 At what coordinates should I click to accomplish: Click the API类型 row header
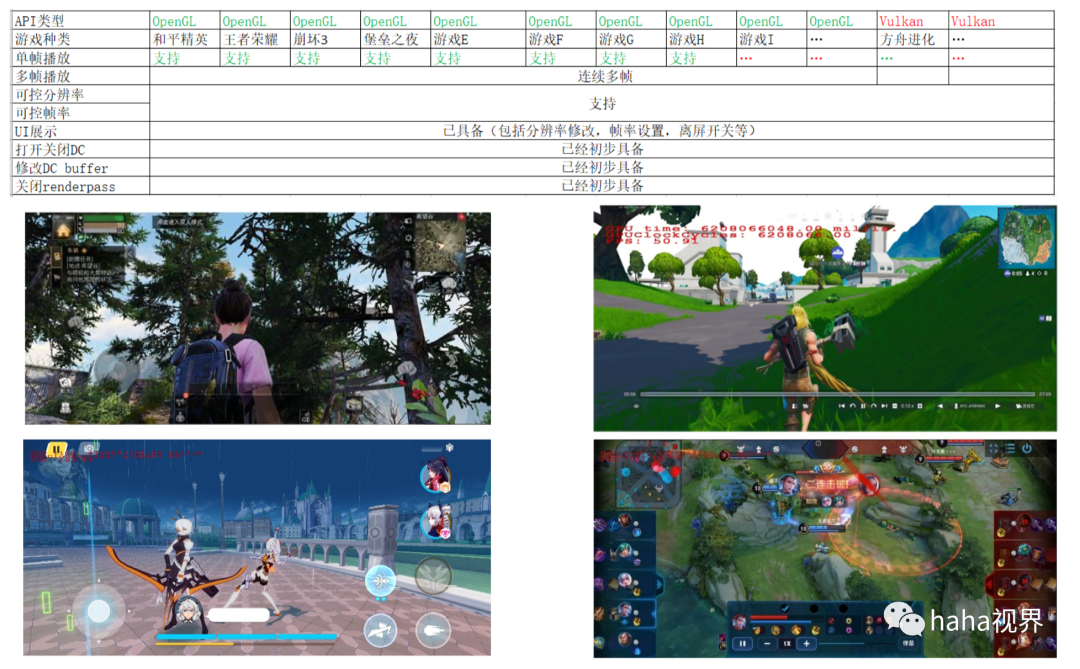coord(81,21)
